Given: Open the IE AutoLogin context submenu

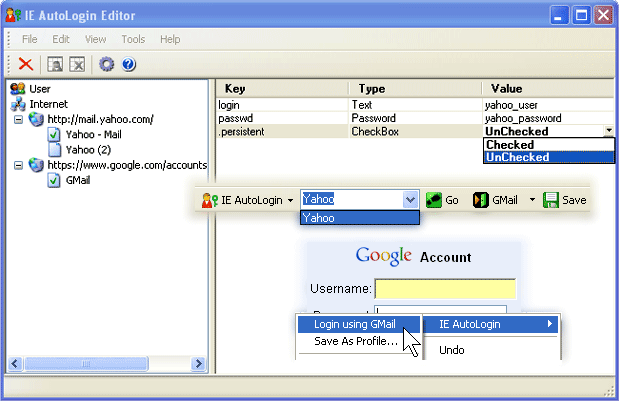Looking at the screenshot, I should (491, 324).
